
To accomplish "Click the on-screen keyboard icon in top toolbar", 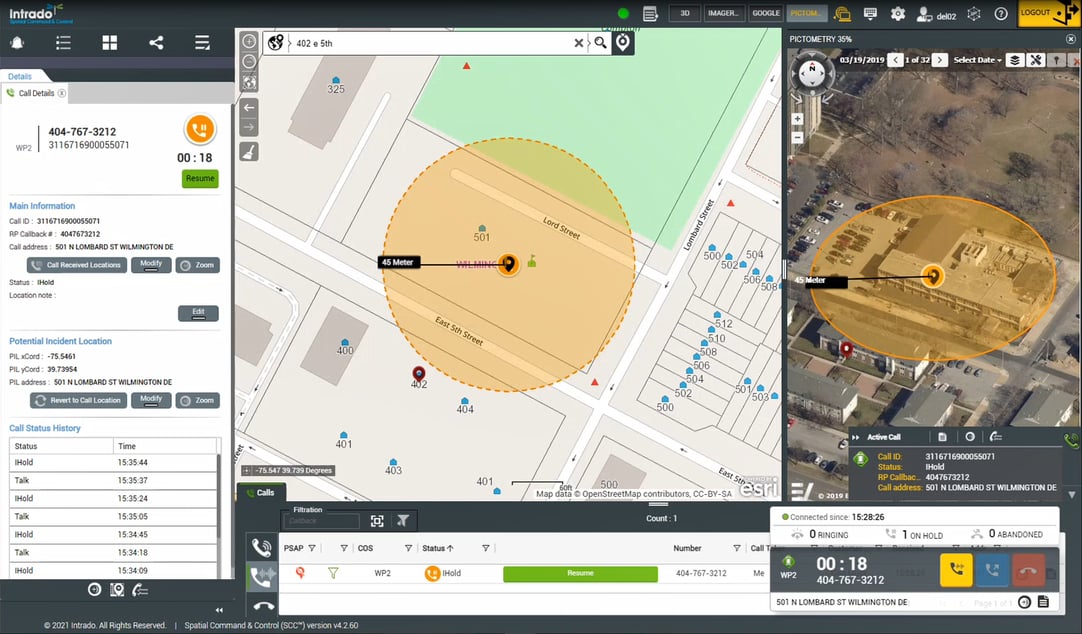I will pos(868,13).
